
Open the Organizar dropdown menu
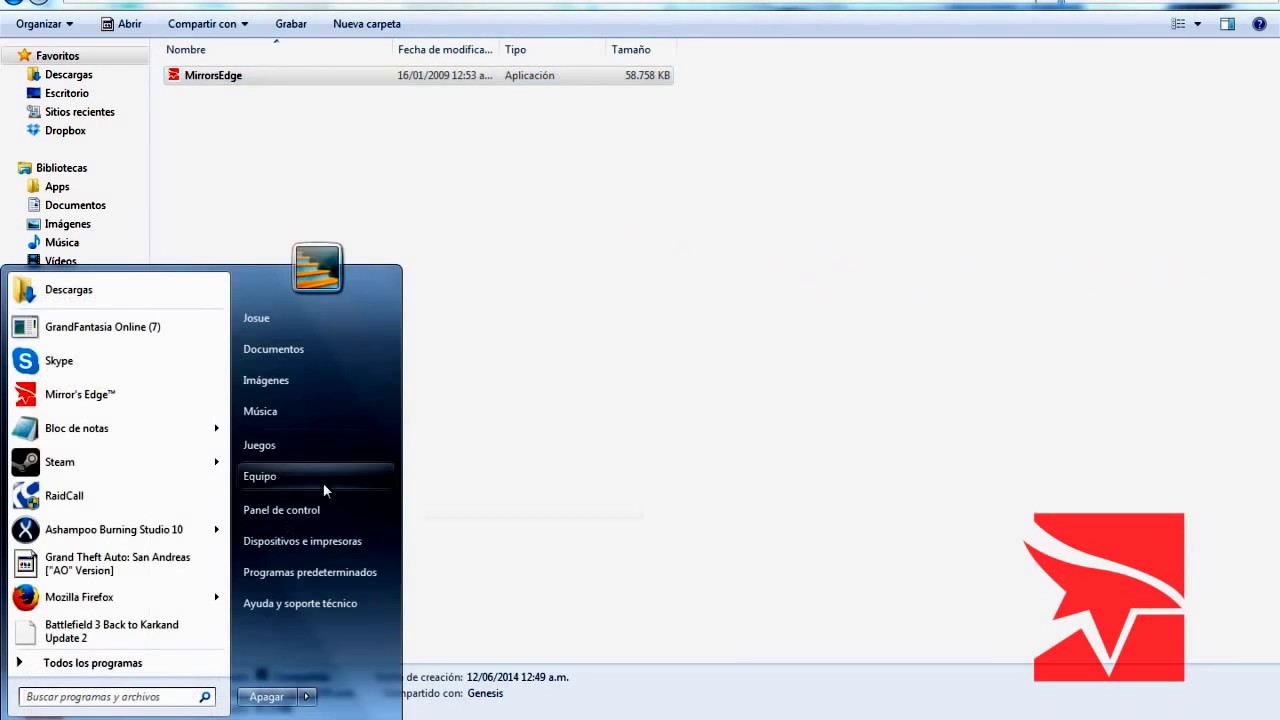[44, 24]
